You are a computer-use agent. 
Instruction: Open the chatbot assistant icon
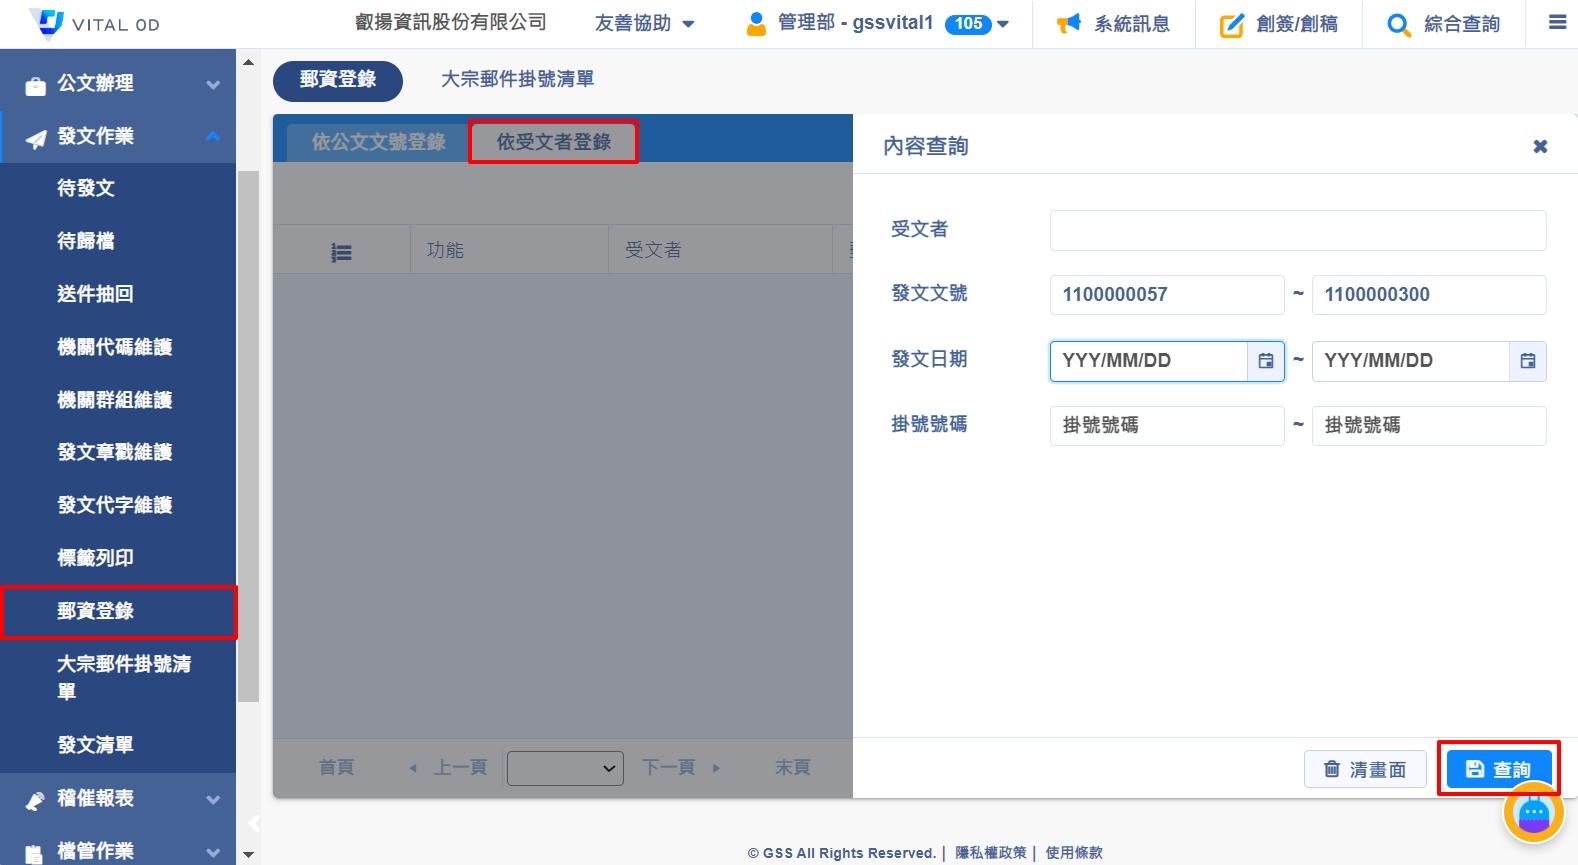[x=1533, y=814]
